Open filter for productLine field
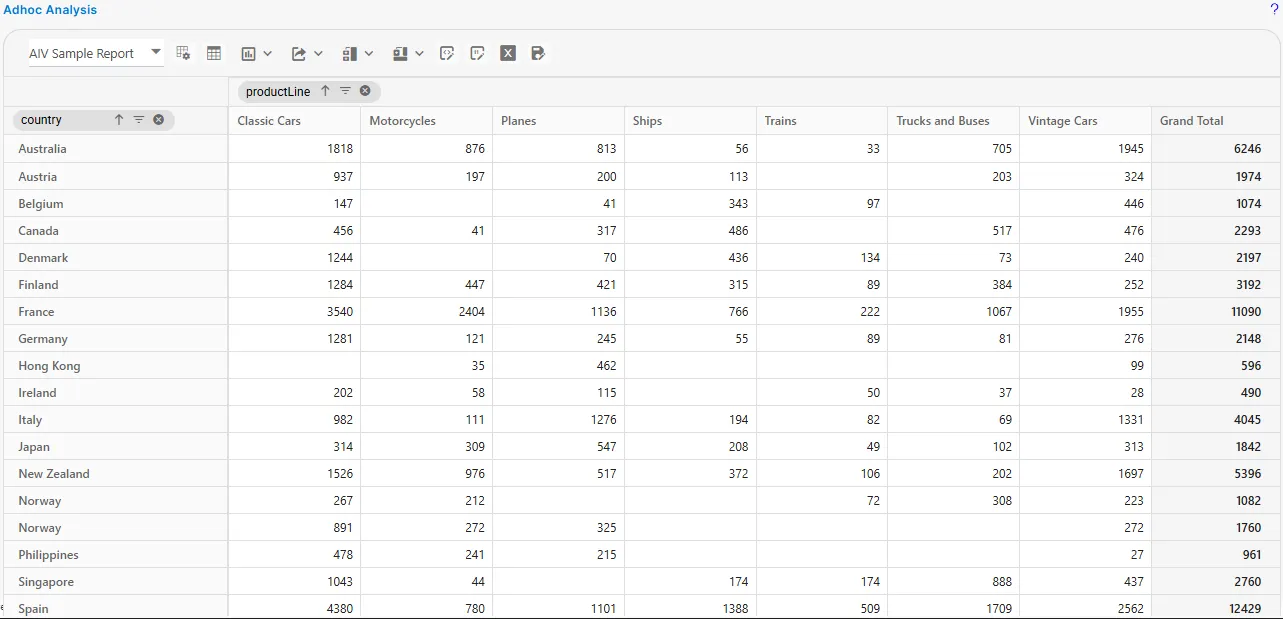Viewport: 1283px width, 619px height. tap(345, 91)
